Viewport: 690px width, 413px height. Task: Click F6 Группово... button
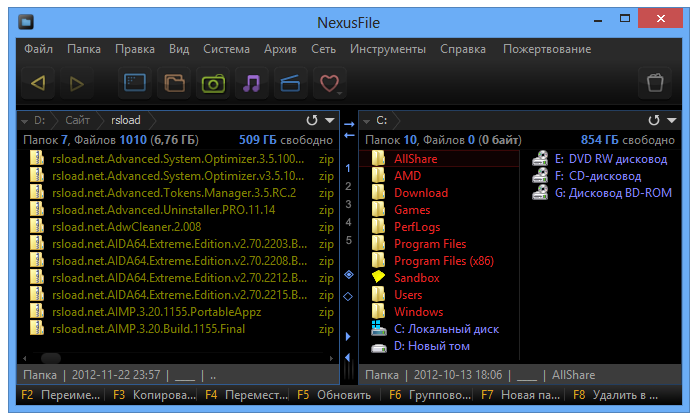(430, 395)
